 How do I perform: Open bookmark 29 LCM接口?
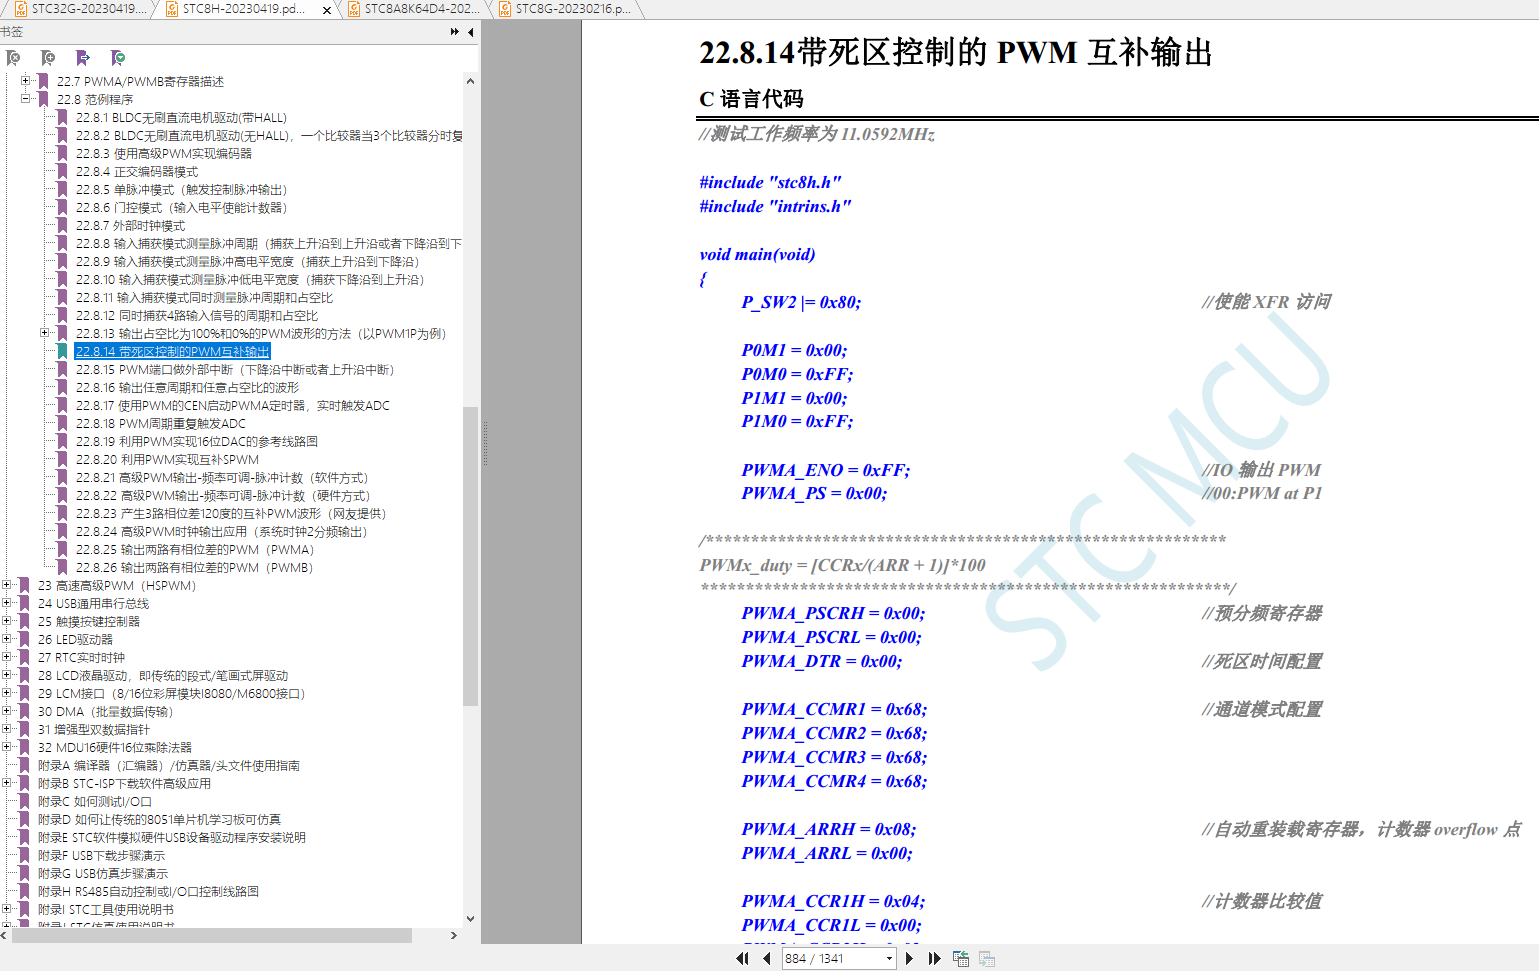point(171,693)
